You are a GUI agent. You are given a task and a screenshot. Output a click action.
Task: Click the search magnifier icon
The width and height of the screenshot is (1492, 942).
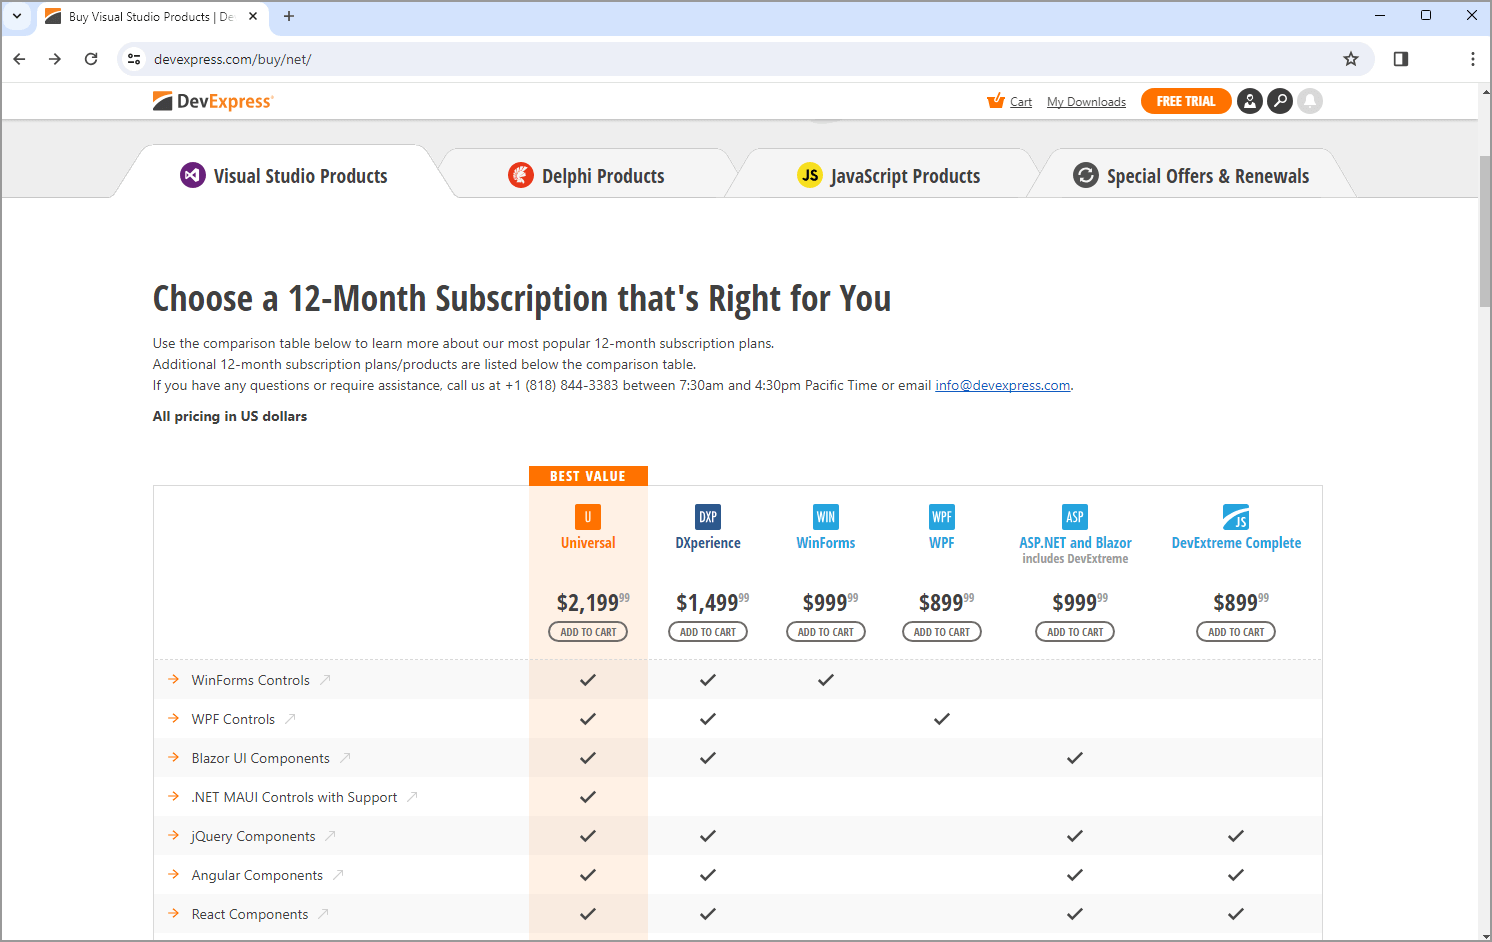(1279, 101)
